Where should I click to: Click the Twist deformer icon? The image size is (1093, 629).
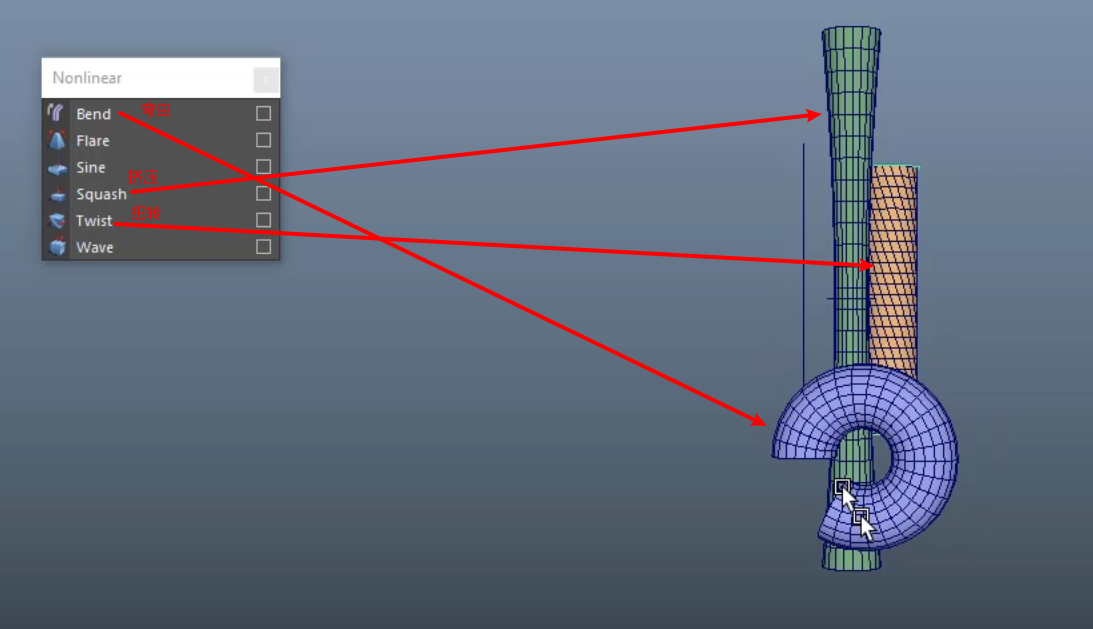click(56, 220)
